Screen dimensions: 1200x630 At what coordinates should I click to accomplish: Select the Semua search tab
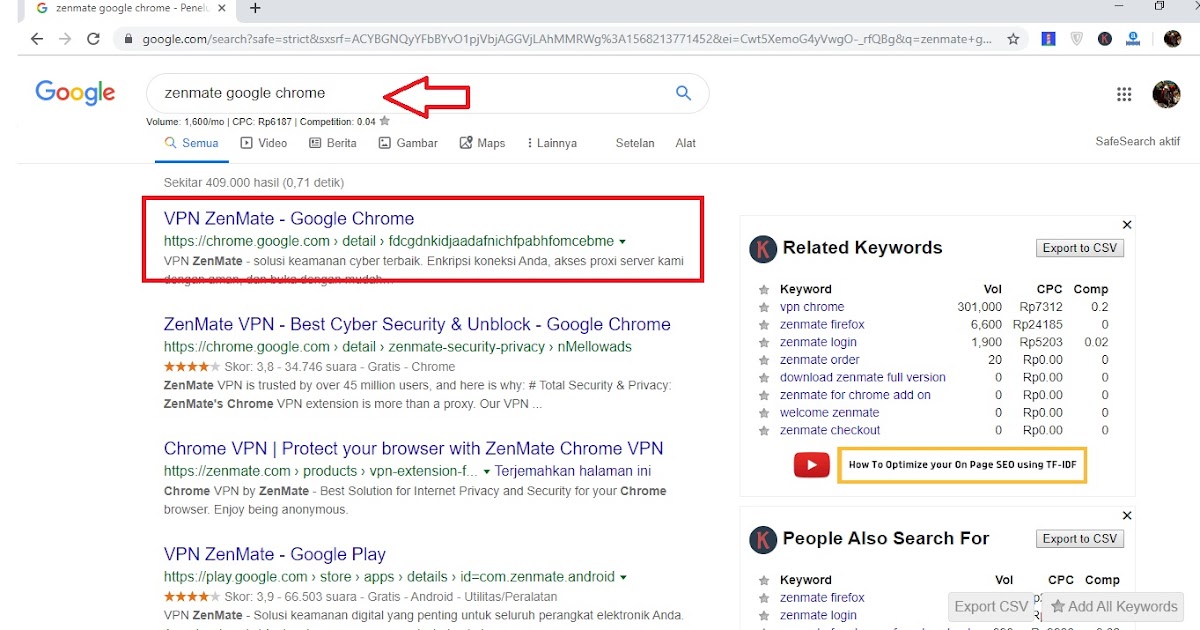pyautogui.click(x=192, y=143)
